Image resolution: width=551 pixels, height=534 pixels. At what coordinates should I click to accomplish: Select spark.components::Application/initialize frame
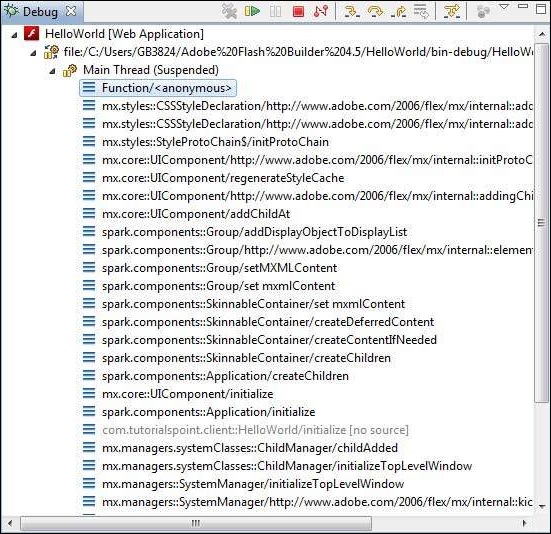click(209, 412)
